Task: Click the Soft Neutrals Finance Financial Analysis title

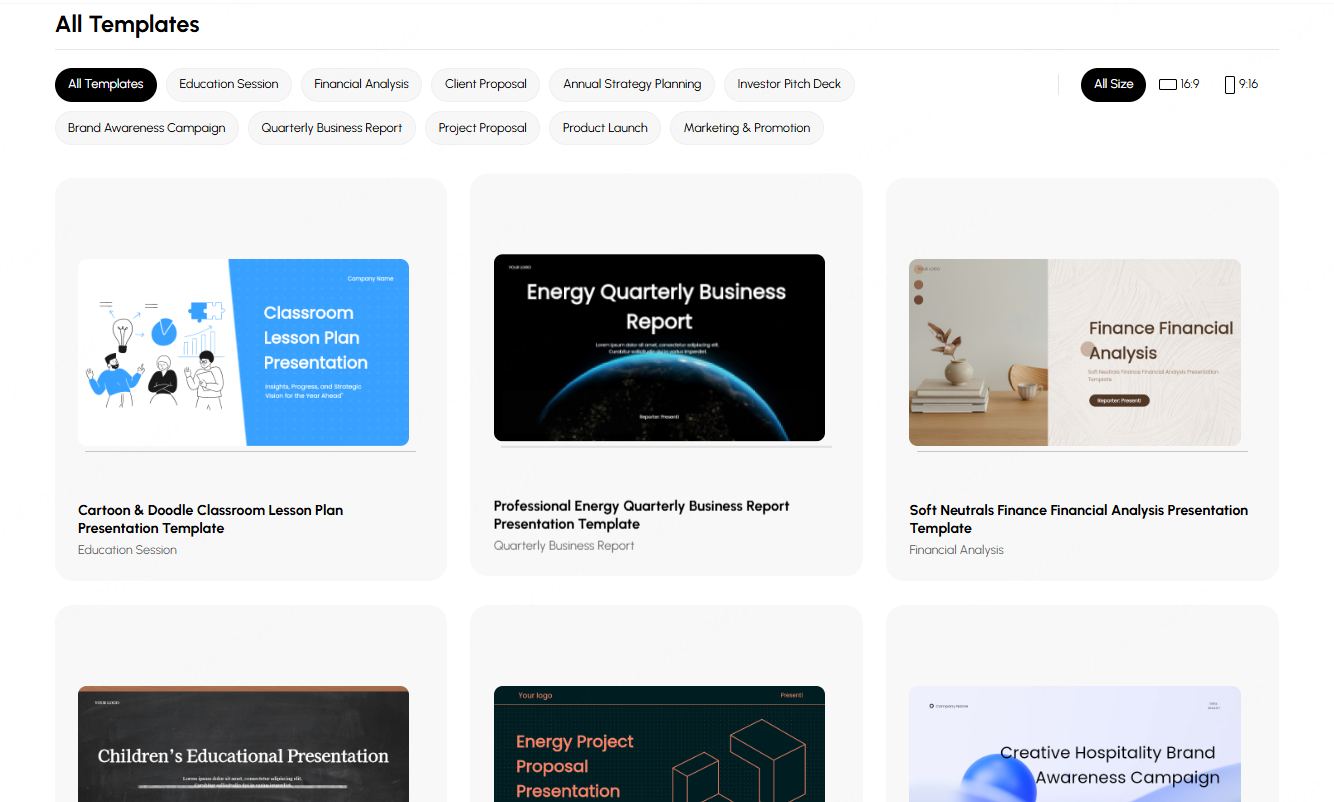Action: point(1078,519)
